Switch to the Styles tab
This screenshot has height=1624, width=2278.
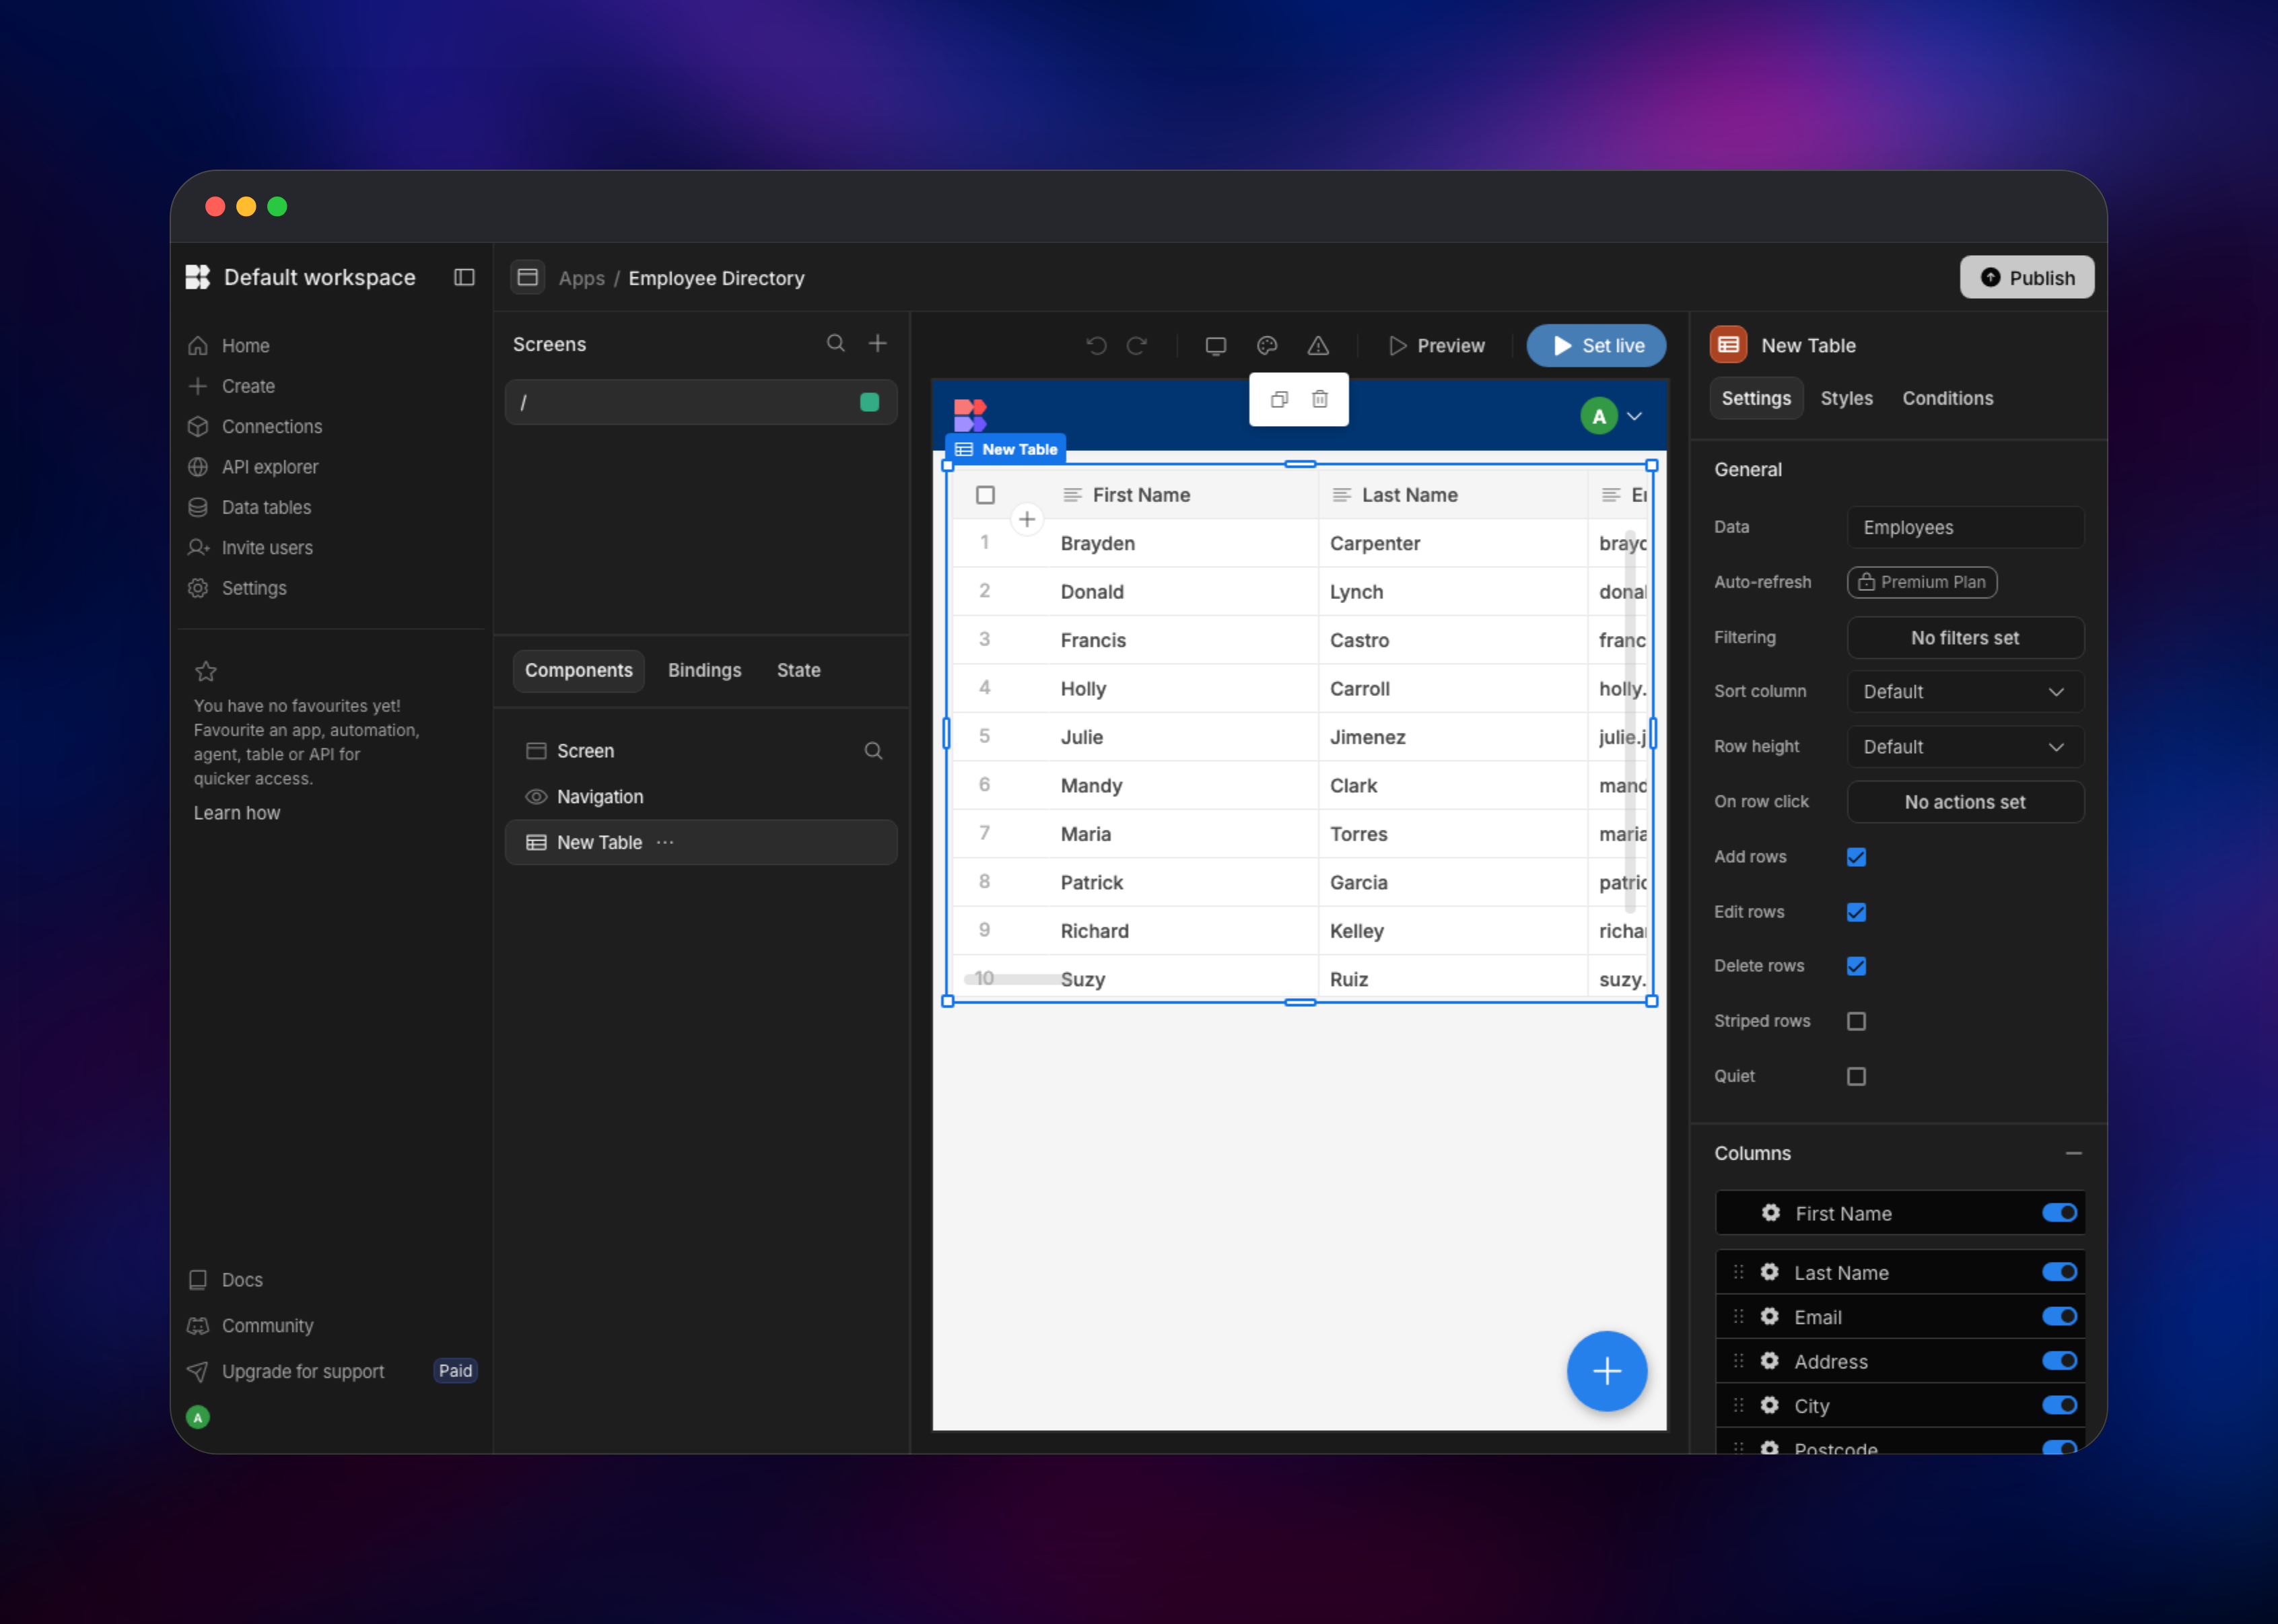click(x=1846, y=398)
